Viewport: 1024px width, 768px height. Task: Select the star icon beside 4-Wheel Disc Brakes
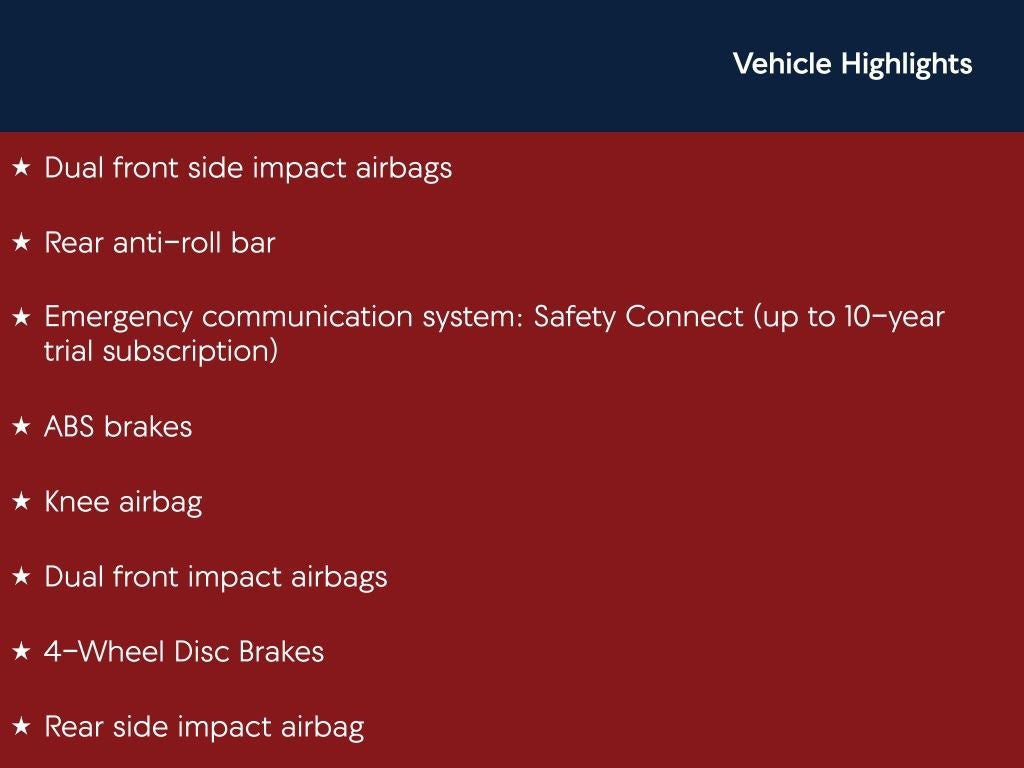21,652
